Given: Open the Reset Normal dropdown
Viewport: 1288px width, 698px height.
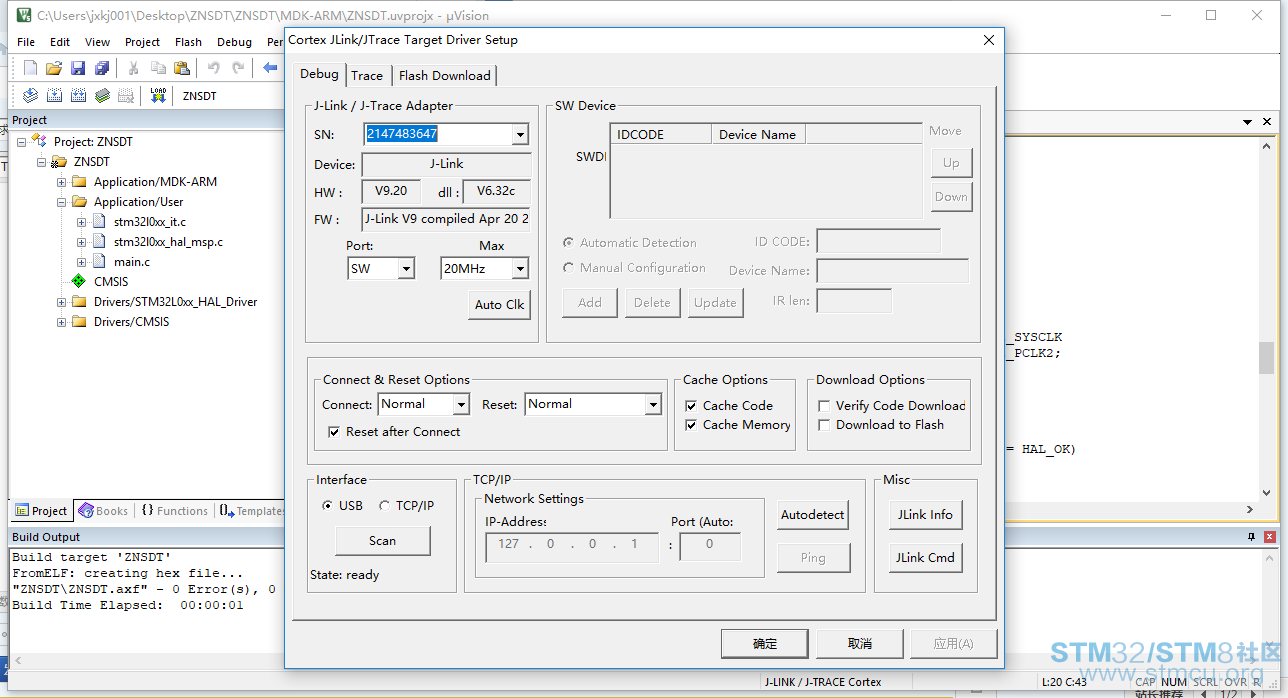Looking at the screenshot, I should tap(653, 404).
